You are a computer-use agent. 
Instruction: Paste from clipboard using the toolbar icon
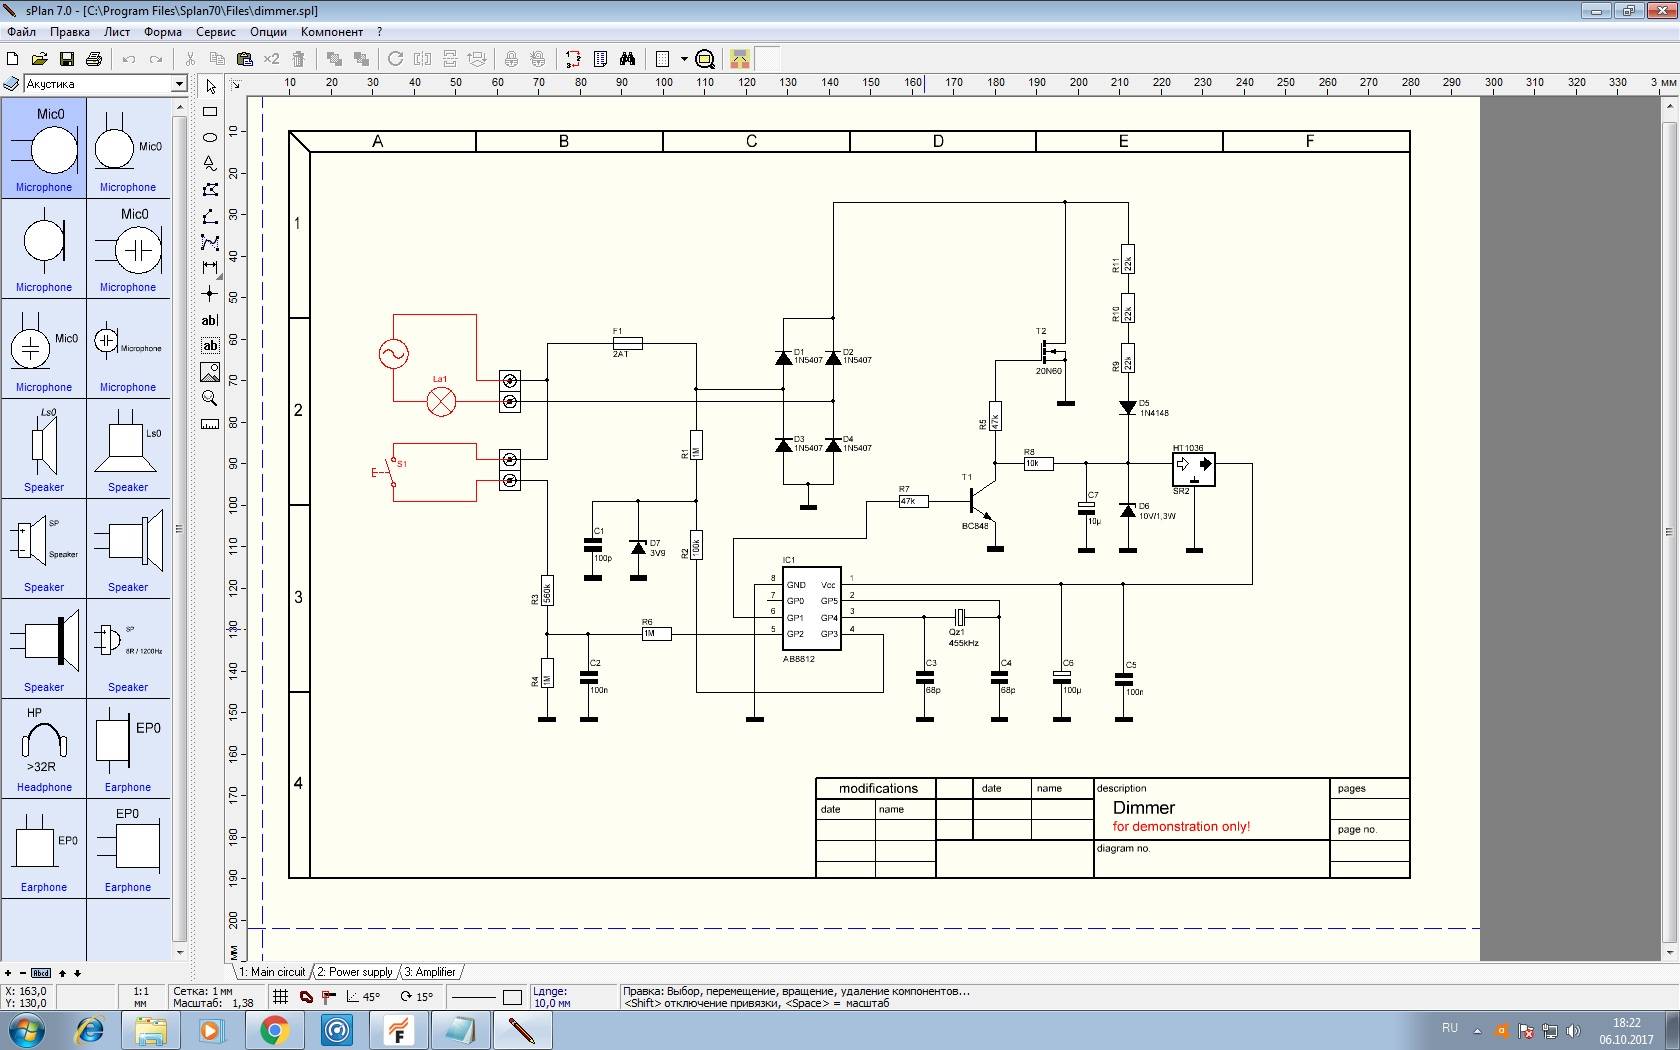click(x=244, y=59)
